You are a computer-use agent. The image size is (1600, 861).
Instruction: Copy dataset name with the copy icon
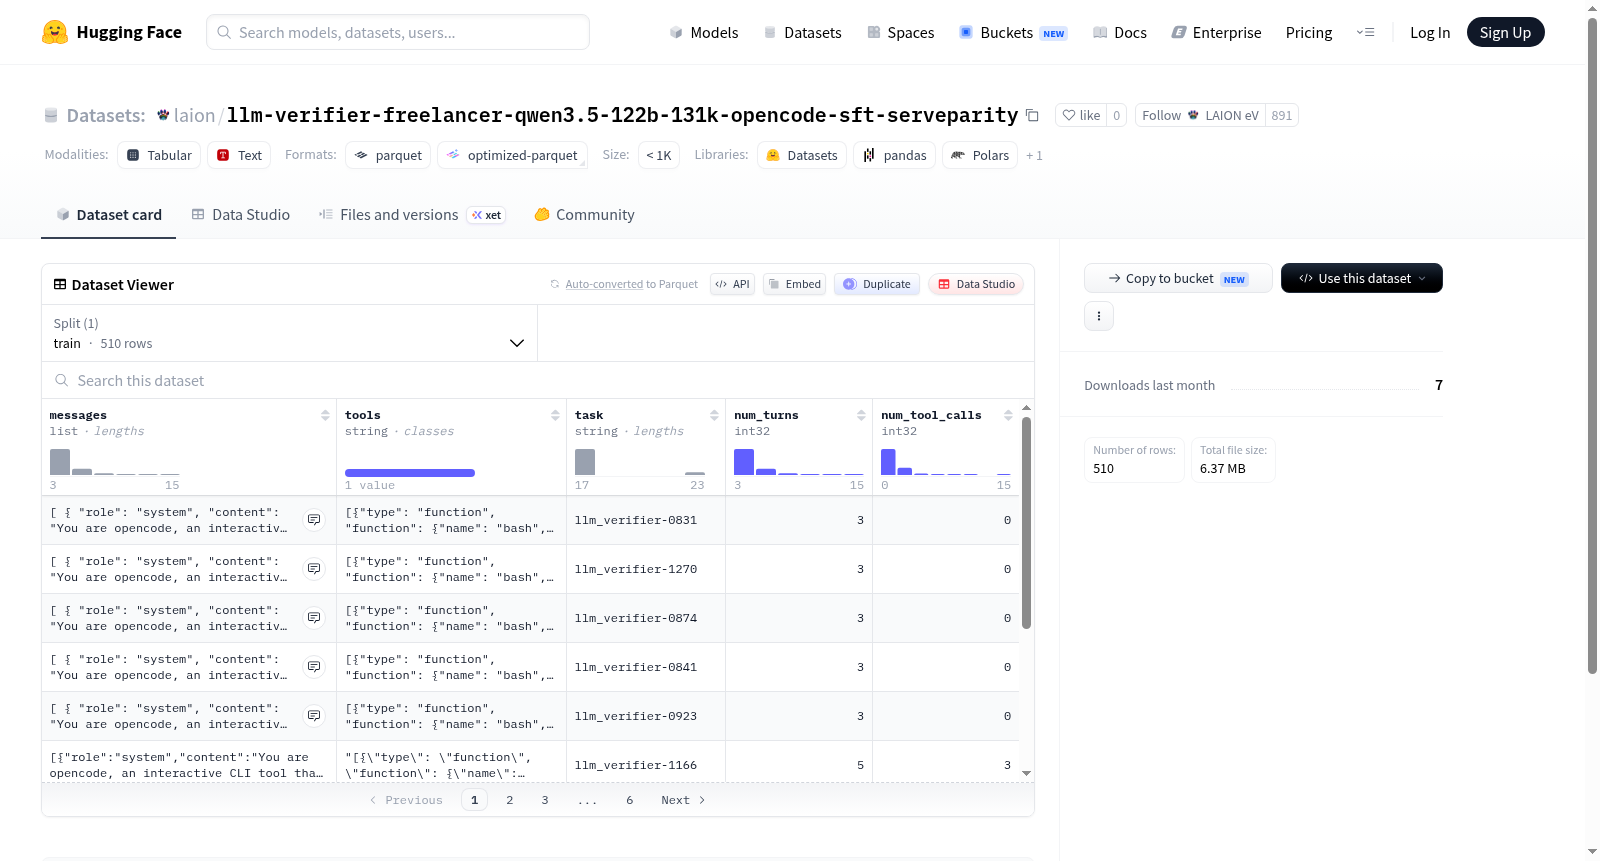click(1032, 115)
